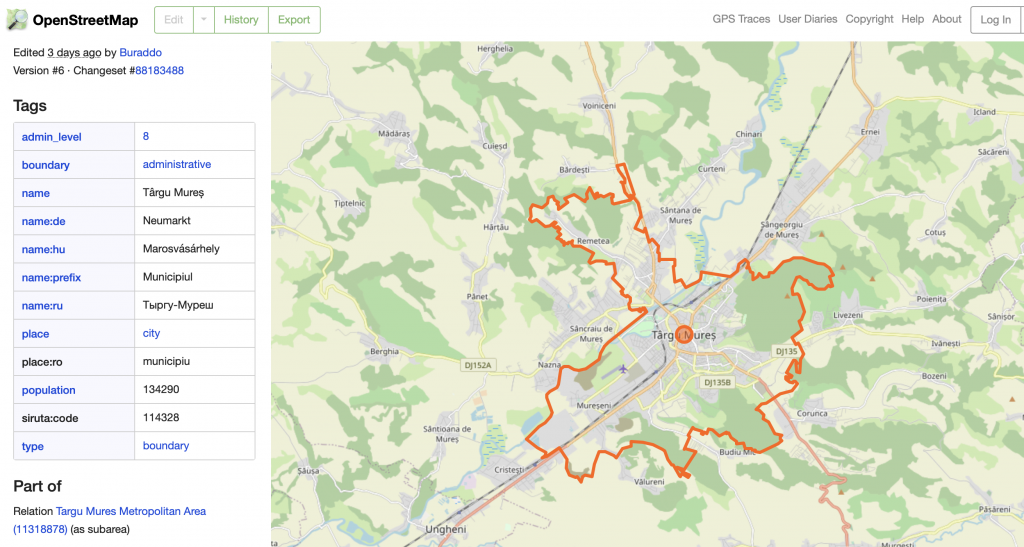Open the type tag key link
This screenshot has width=1024, height=547.
click(x=33, y=446)
